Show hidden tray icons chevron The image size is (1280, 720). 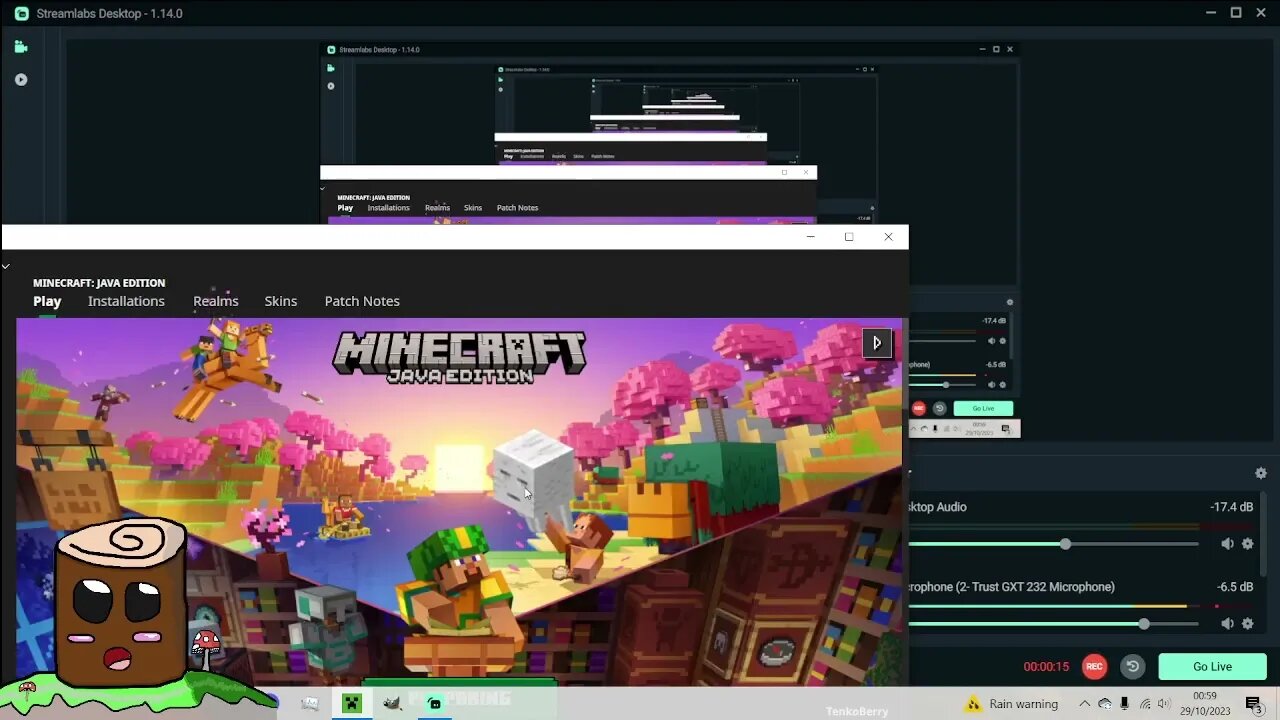point(1084,704)
